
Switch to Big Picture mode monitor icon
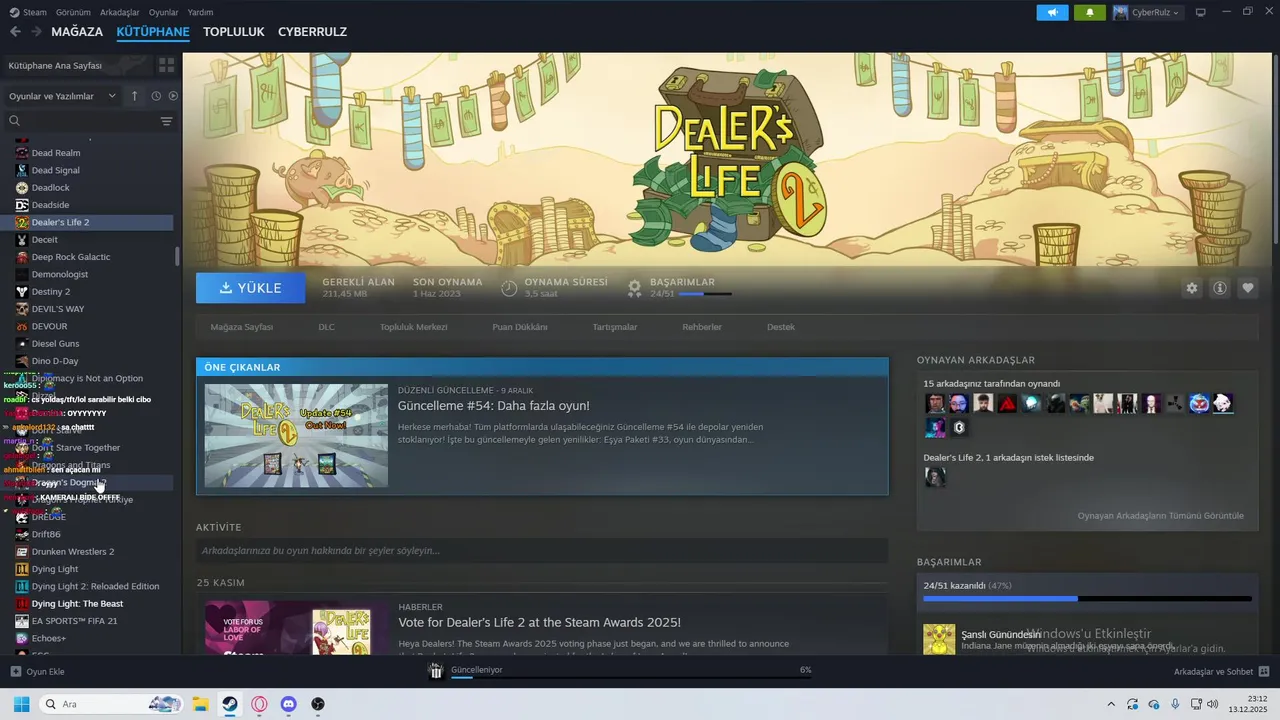pos(1200,12)
